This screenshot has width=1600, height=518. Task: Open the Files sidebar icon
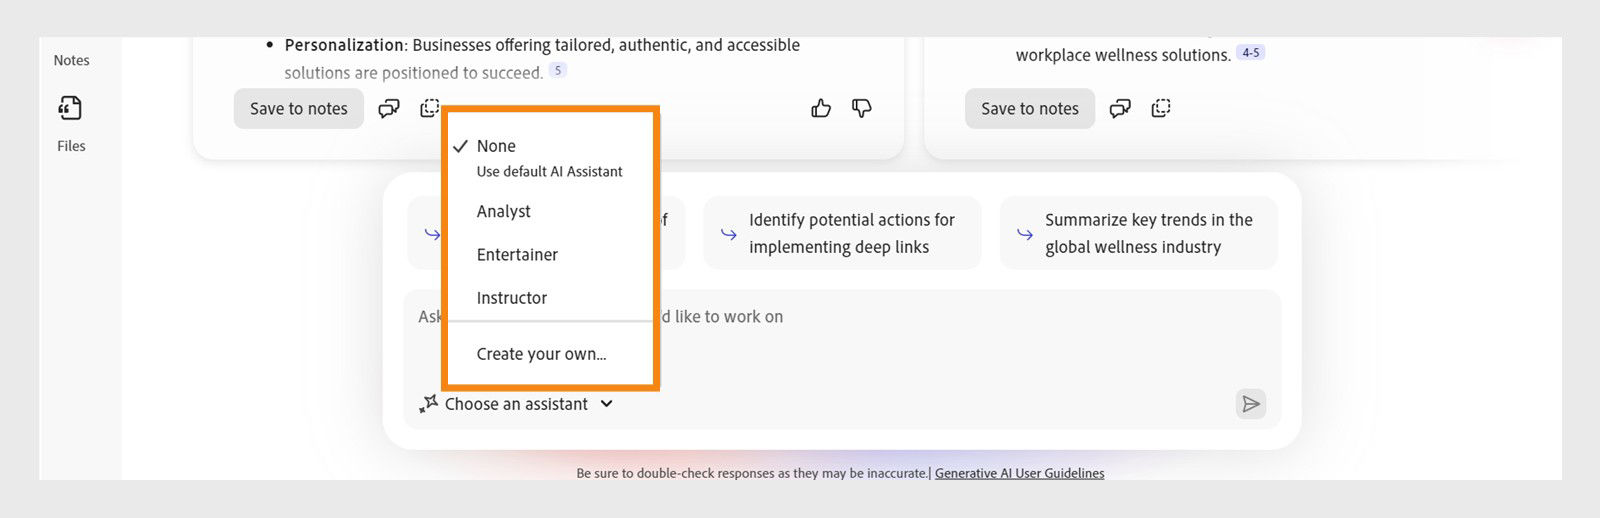(x=70, y=108)
